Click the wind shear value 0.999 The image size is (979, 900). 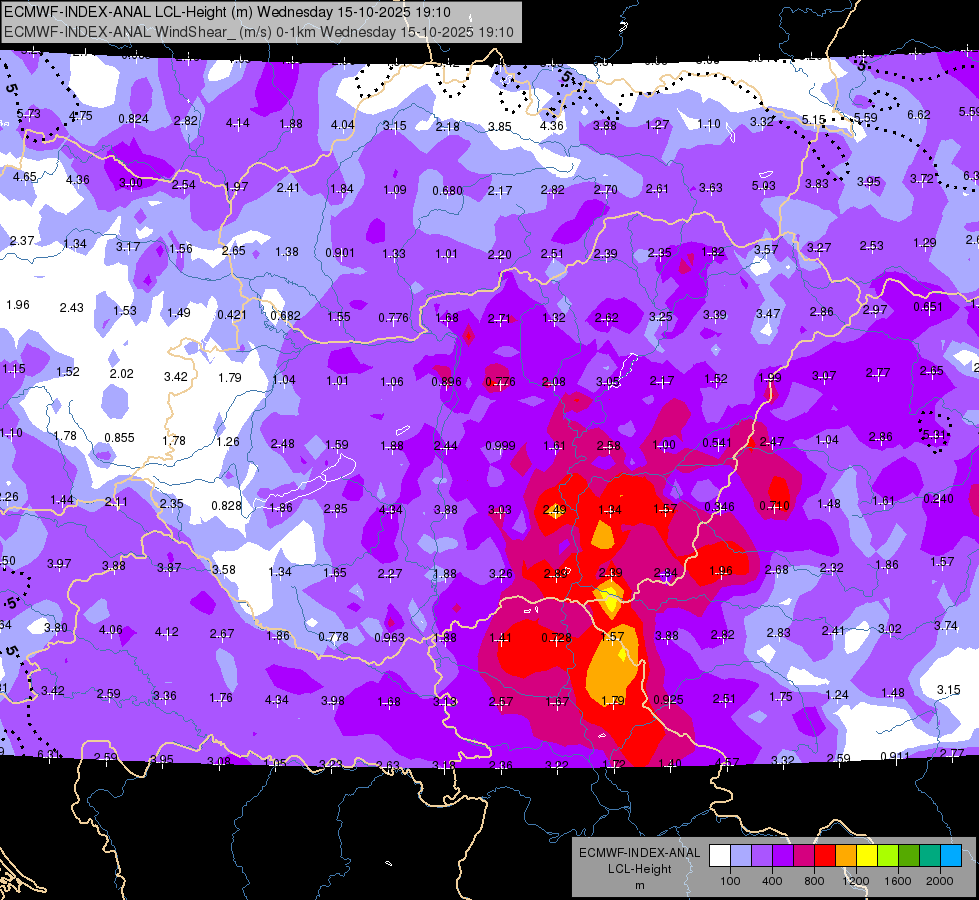(500, 445)
